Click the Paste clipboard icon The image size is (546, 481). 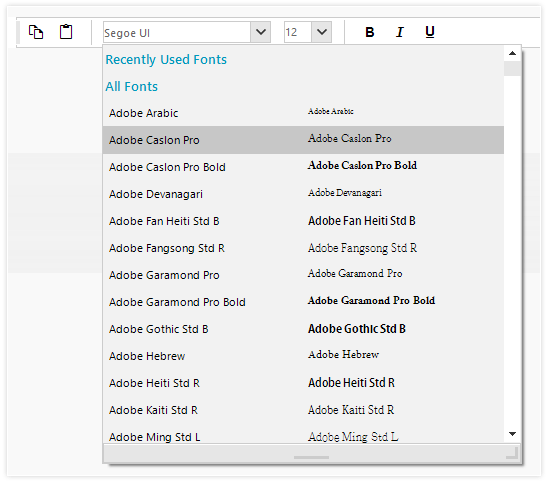coord(66,32)
